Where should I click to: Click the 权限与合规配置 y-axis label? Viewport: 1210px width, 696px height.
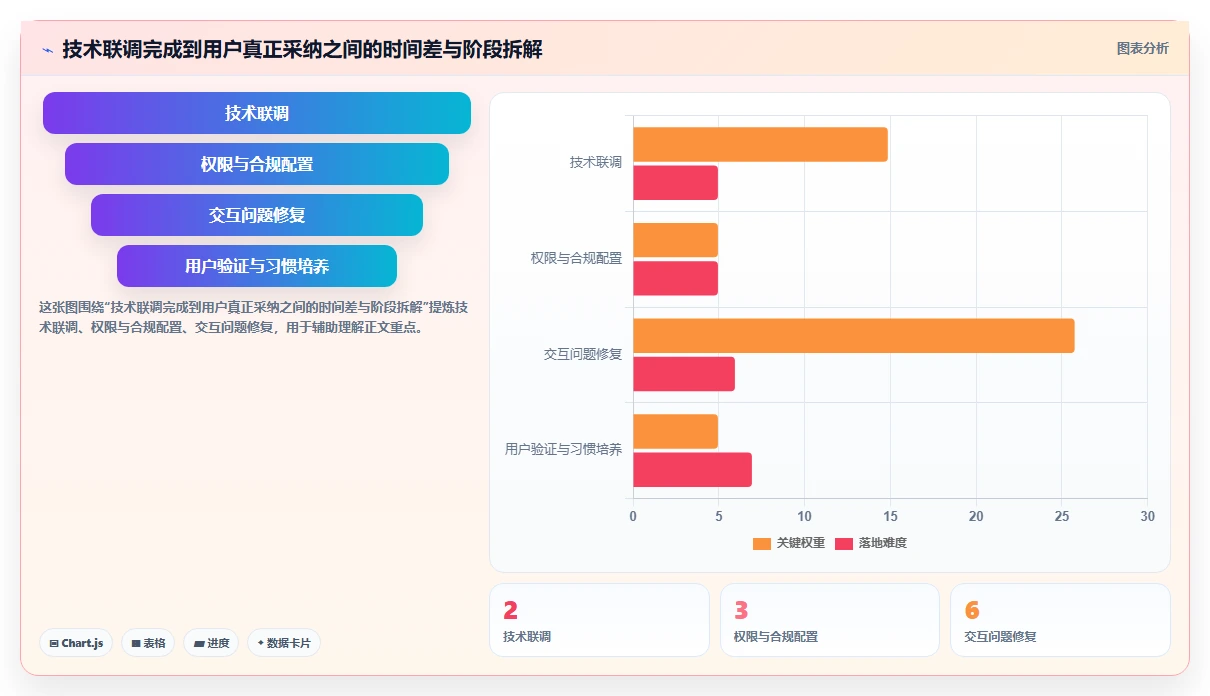tap(576, 258)
